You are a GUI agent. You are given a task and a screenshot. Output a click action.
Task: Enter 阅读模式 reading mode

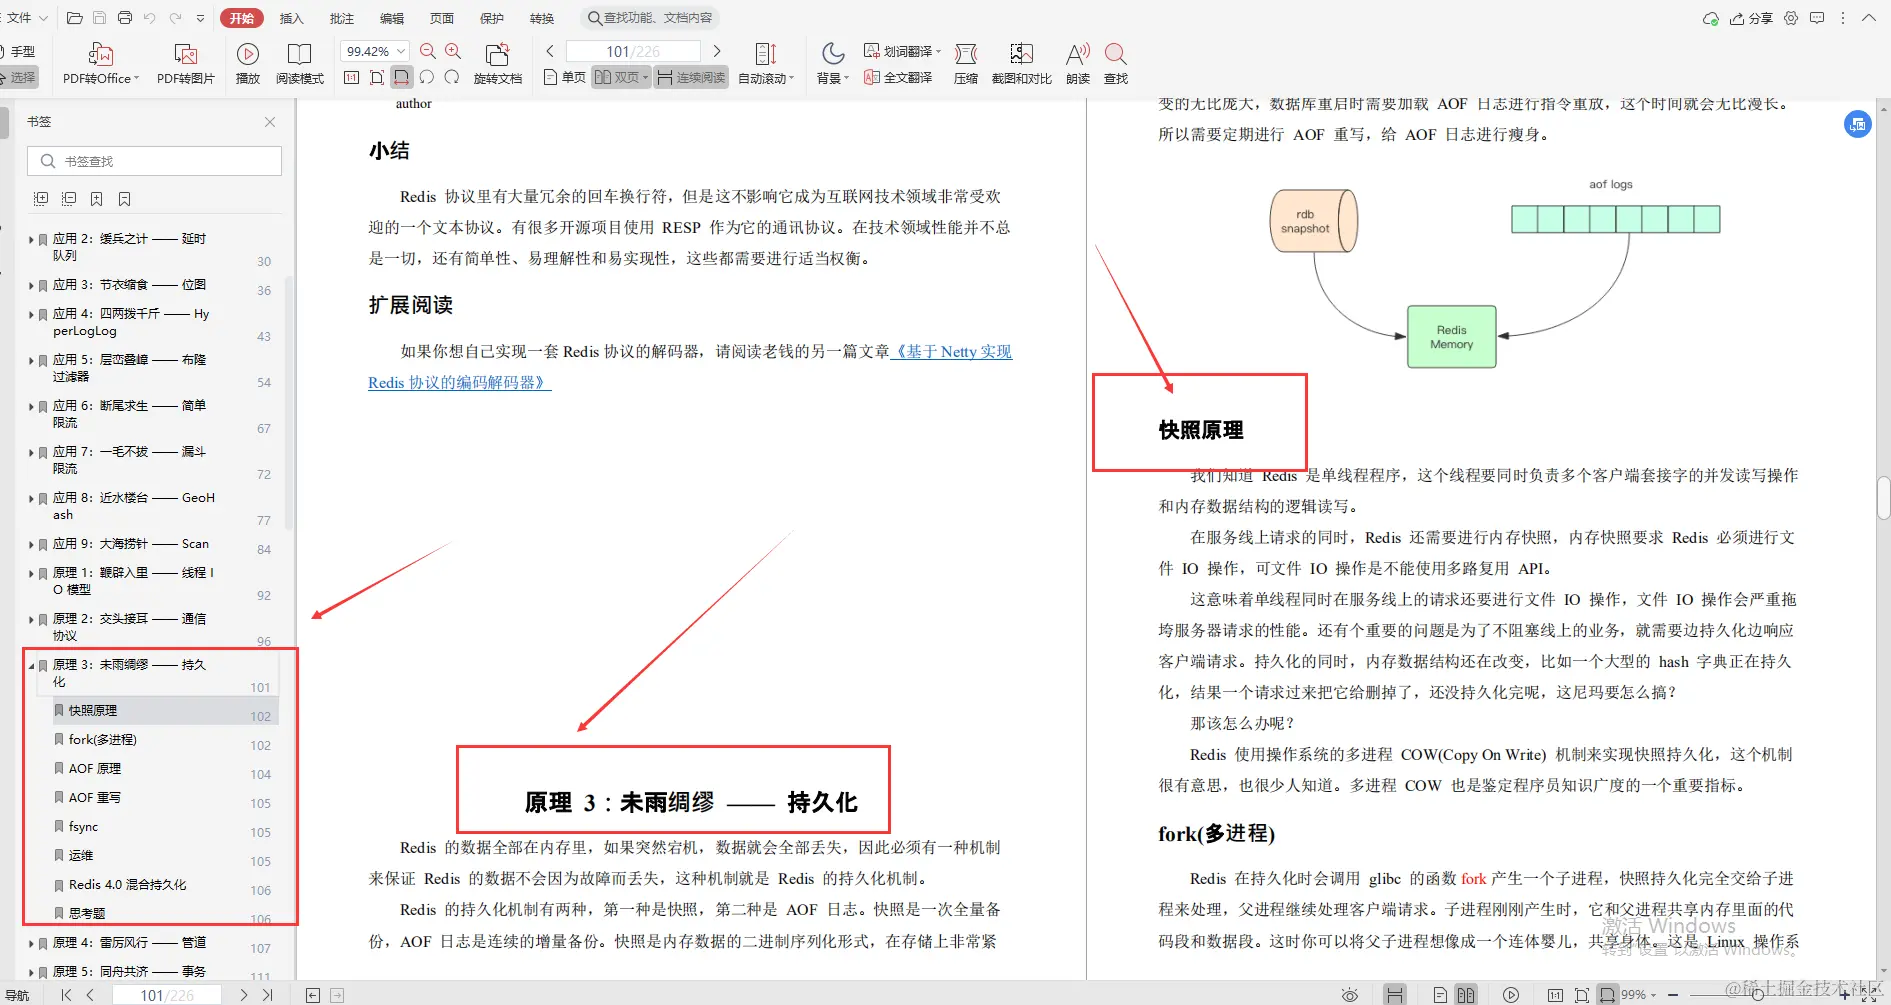coord(299,62)
